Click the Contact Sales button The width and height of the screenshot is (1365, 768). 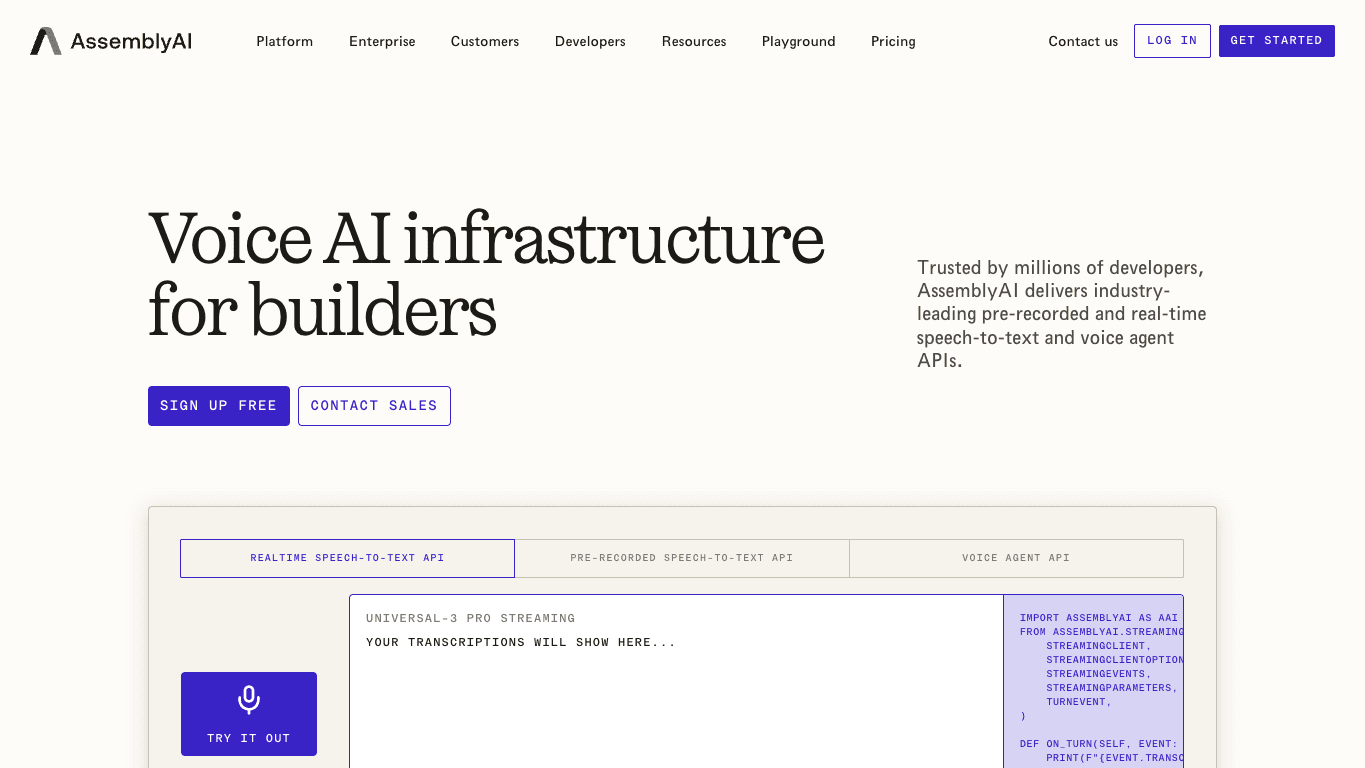pos(374,406)
